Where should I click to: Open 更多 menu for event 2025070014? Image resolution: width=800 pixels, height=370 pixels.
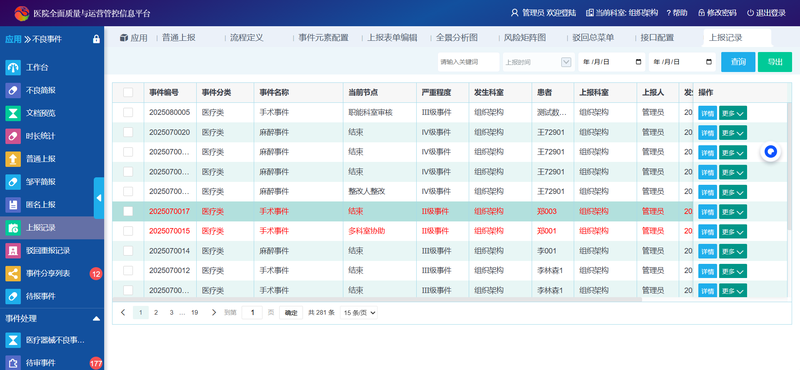(733, 251)
